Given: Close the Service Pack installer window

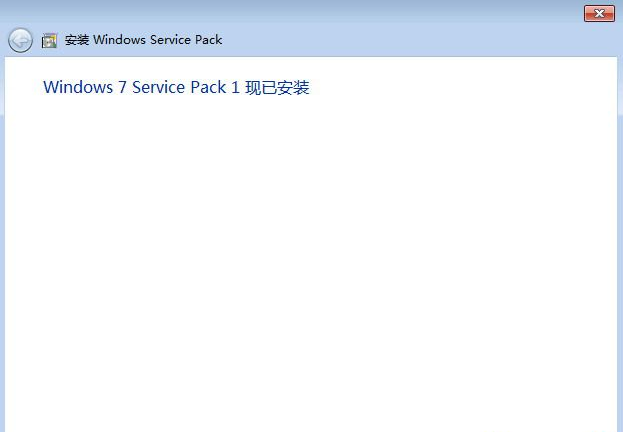Looking at the screenshot, I should click(599, 13).
